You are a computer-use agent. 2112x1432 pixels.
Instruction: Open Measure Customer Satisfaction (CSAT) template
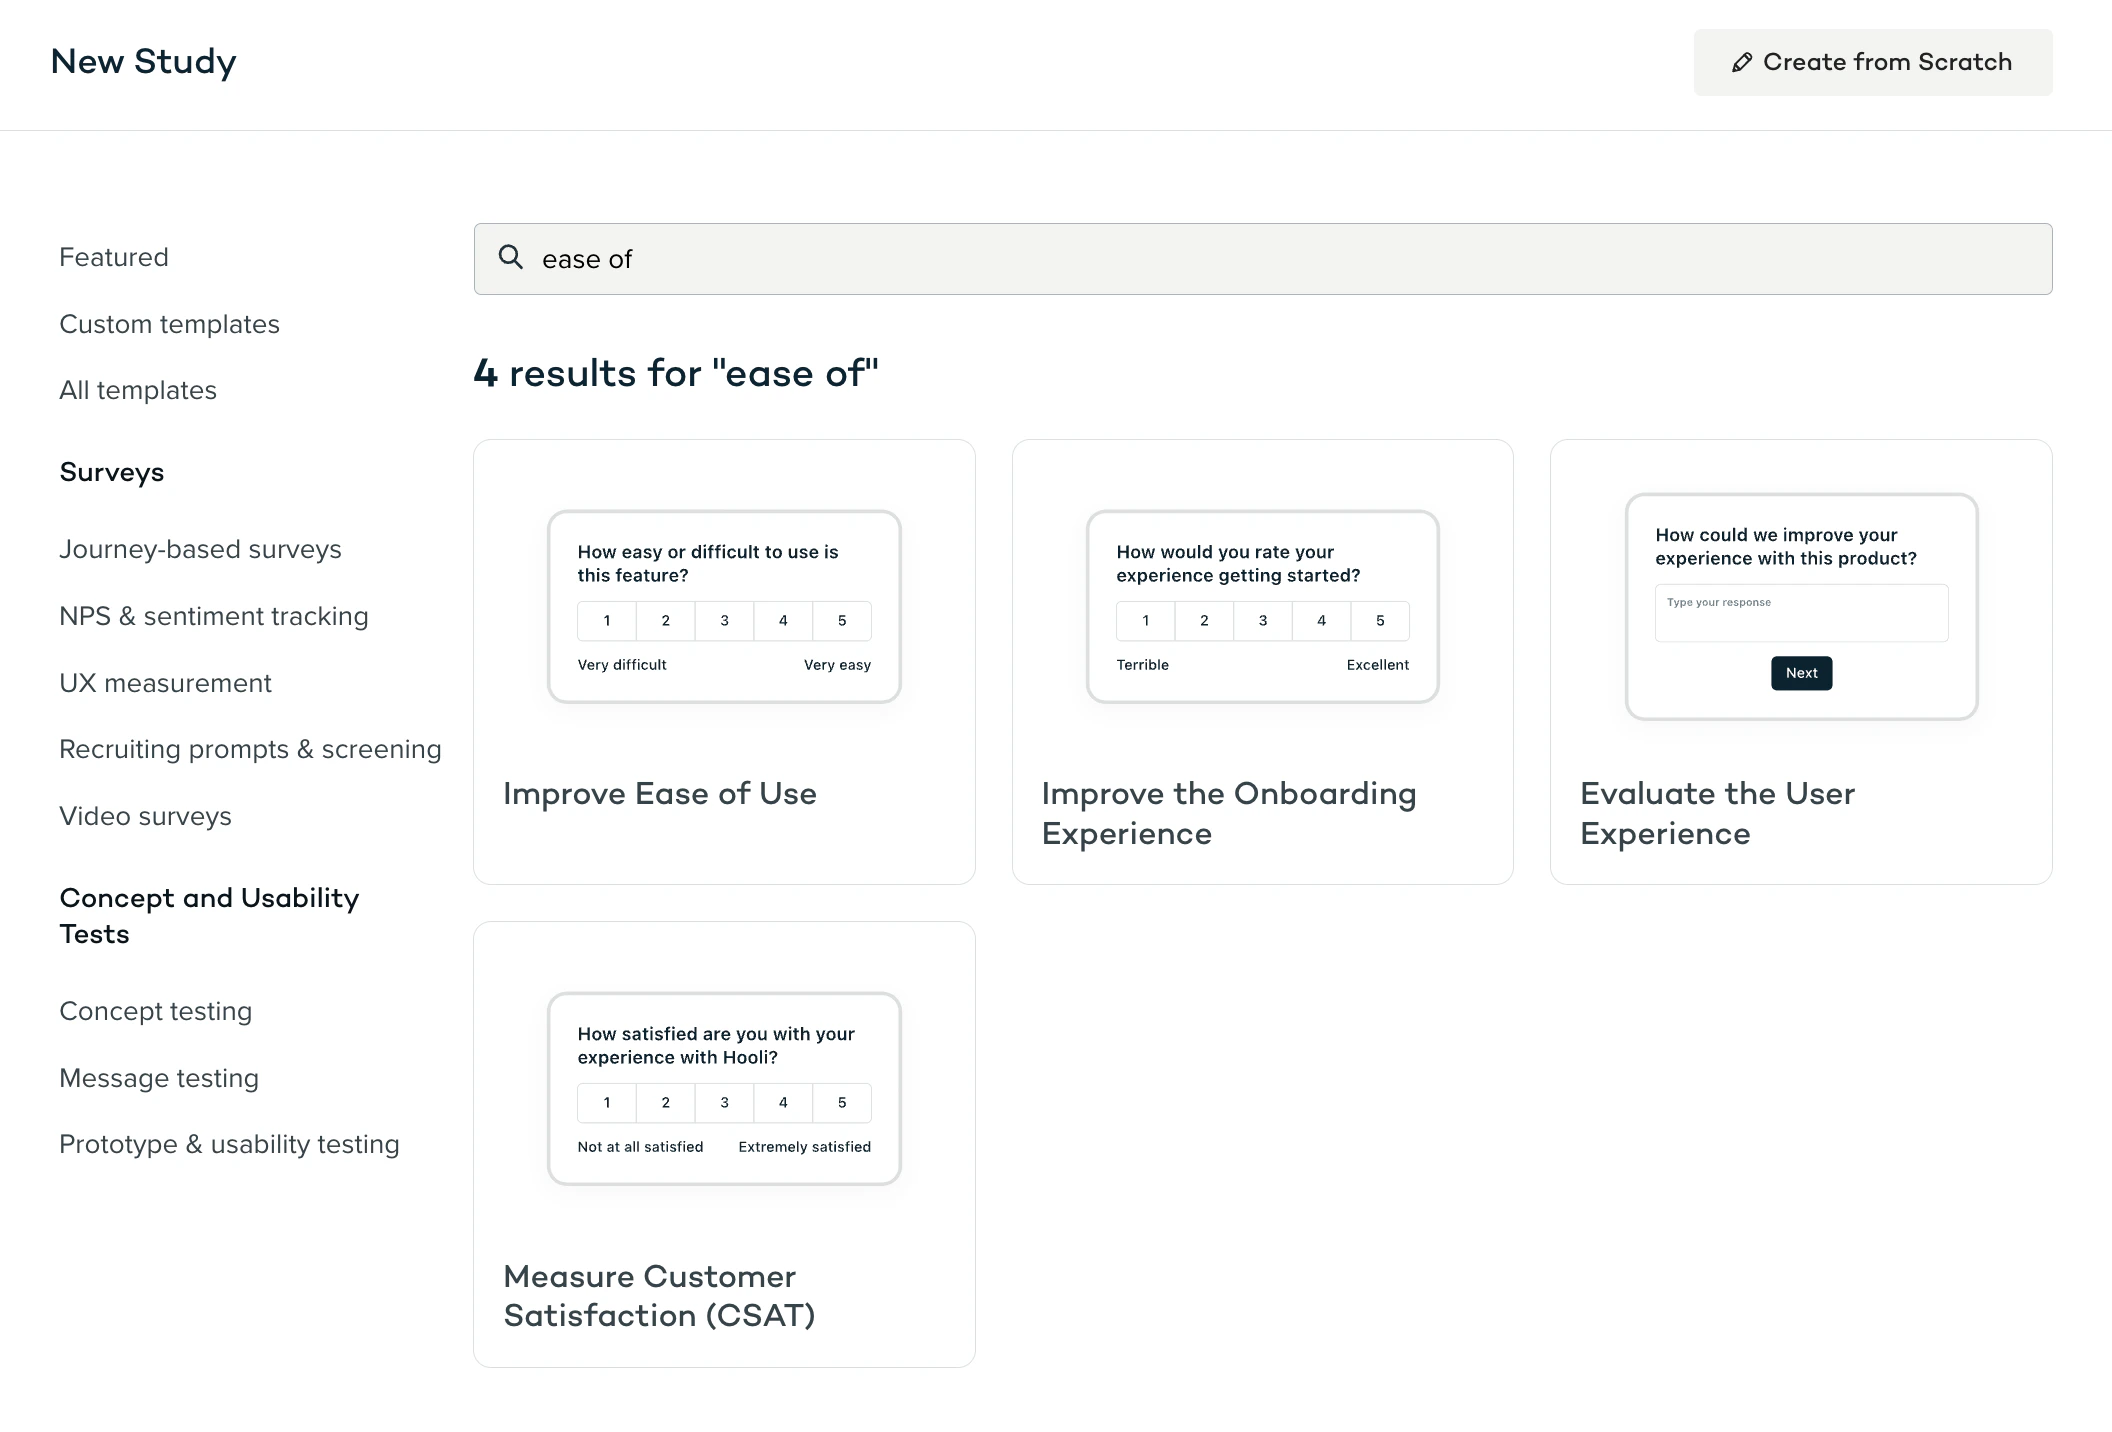pos(724,1144)
